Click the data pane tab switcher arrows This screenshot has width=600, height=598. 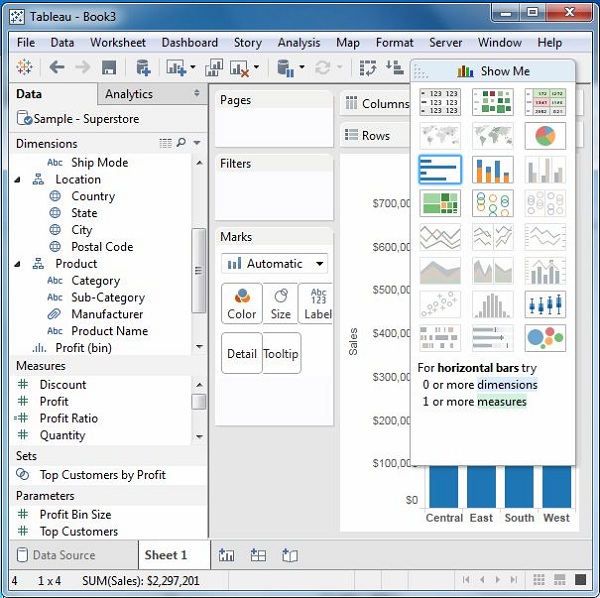(x=197, y=93)
